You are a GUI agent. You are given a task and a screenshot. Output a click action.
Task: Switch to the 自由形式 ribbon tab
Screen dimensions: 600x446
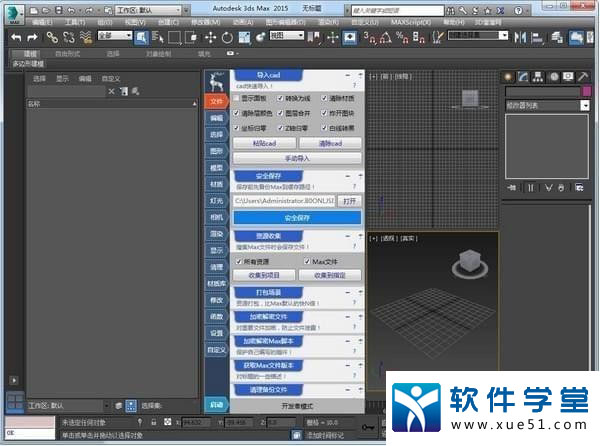click(67, 54)
